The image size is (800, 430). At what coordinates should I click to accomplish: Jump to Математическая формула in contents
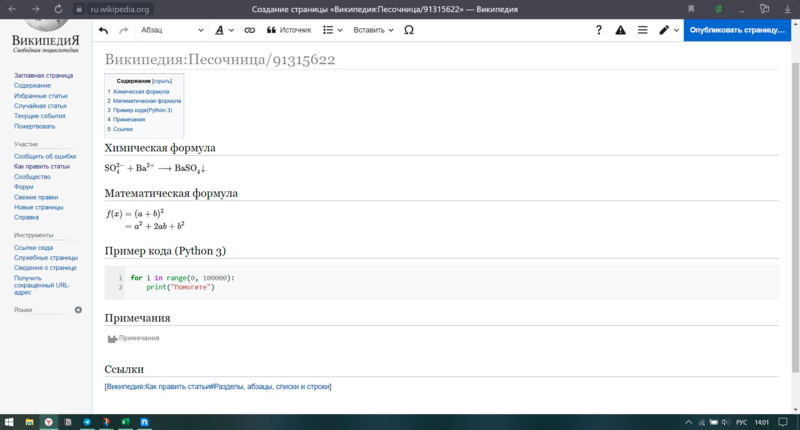click(x=146, y=101)
